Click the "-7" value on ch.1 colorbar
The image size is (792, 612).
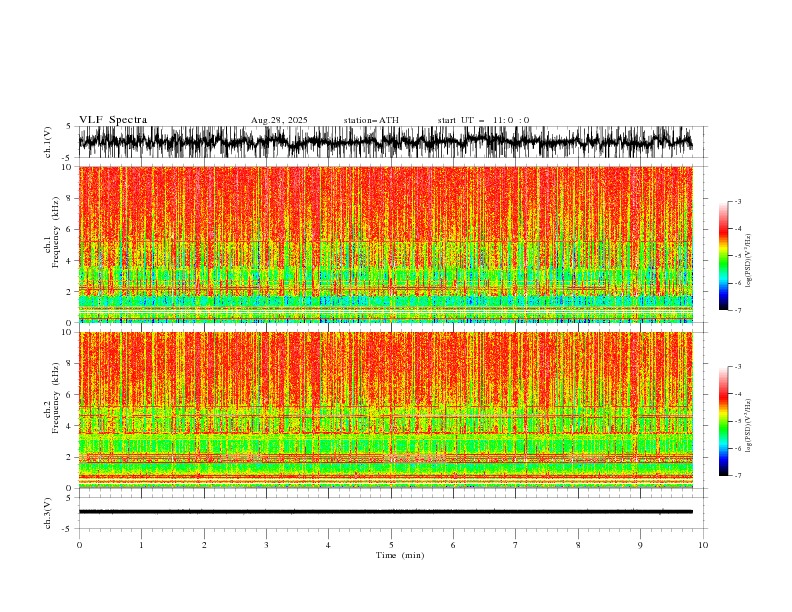point(738,311)
